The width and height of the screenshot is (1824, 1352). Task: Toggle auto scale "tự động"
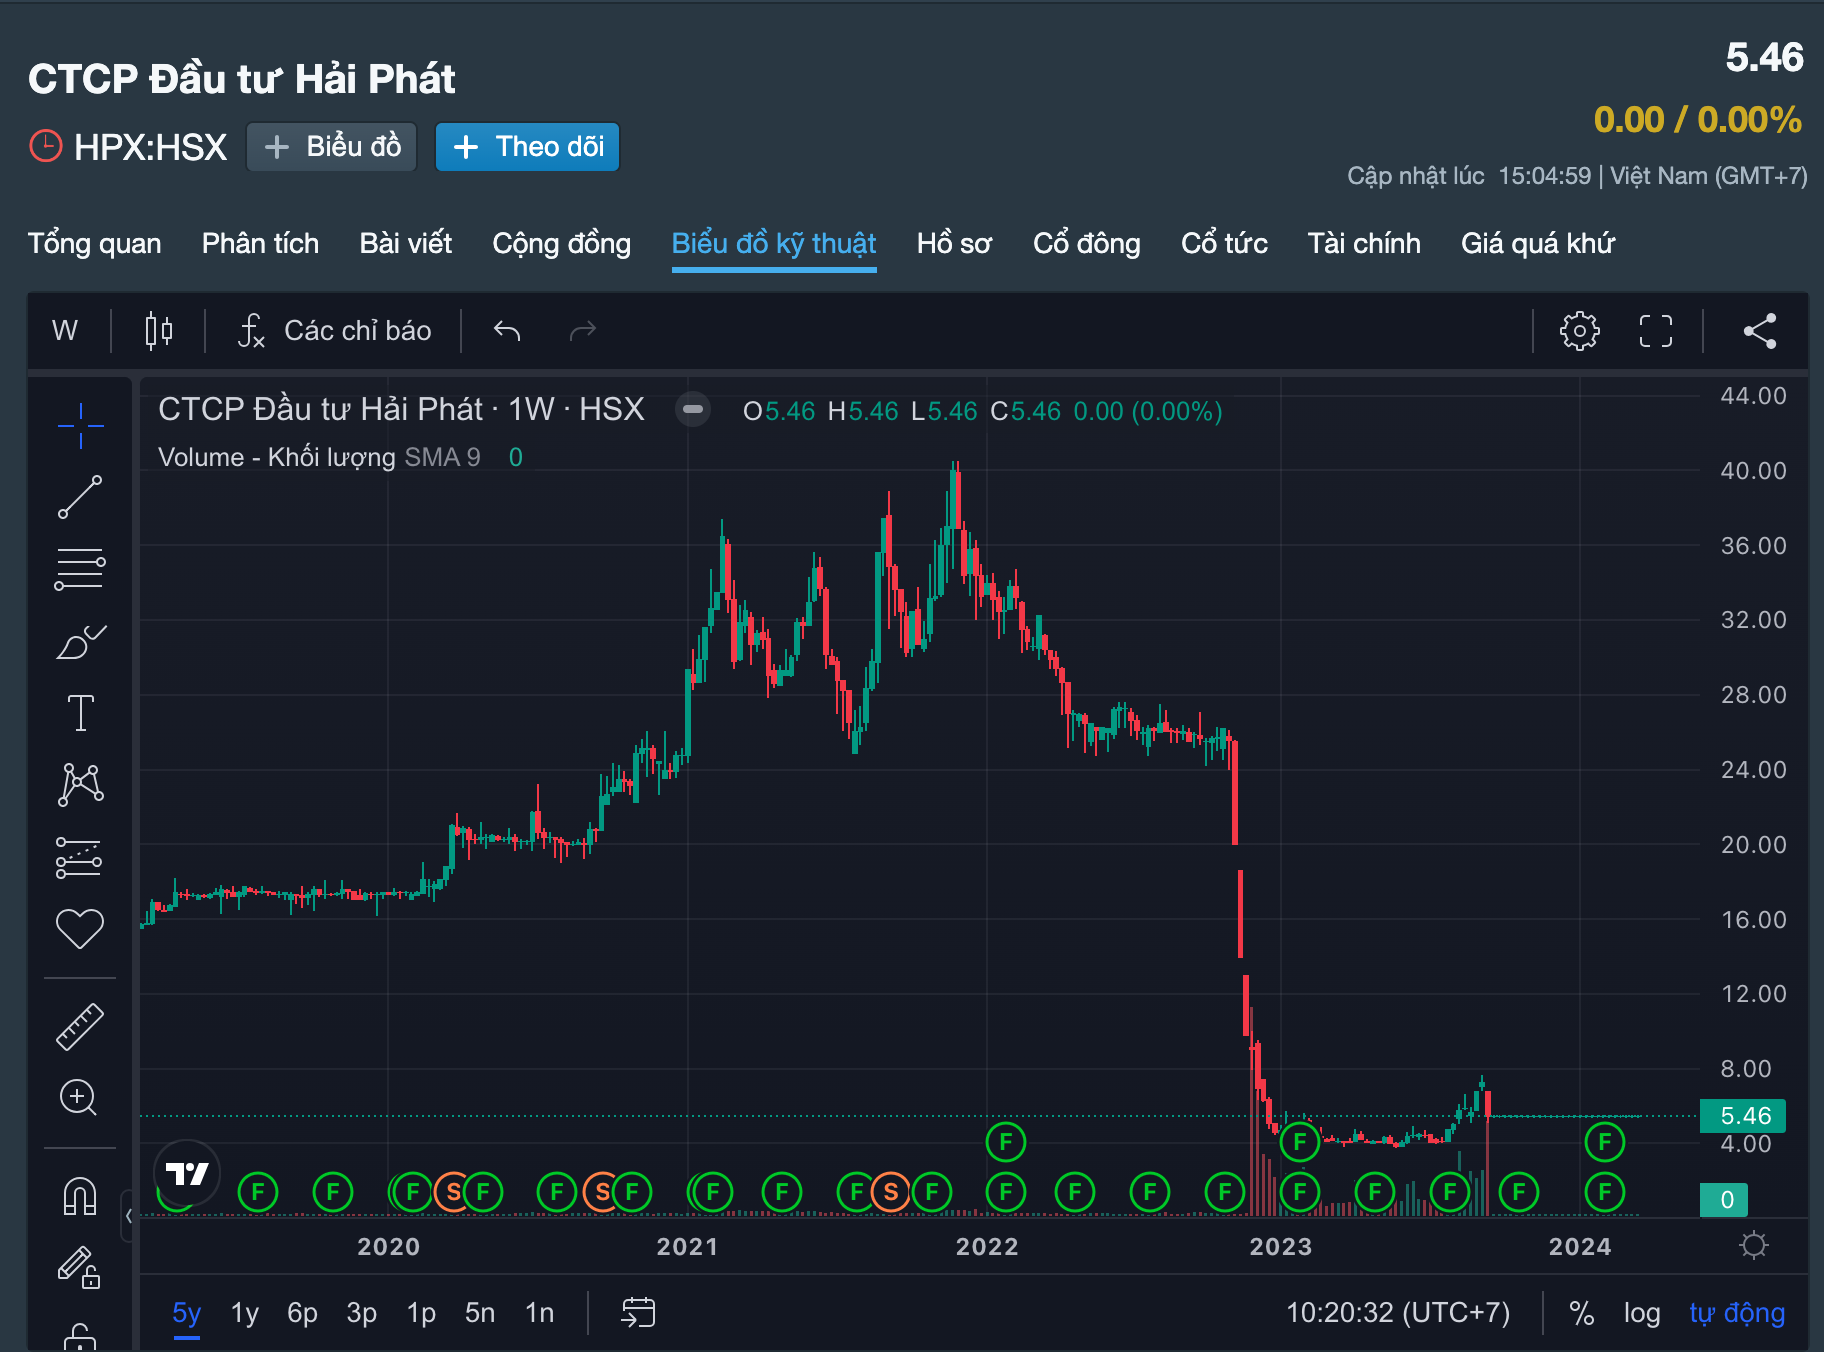click(1736, 1313)
